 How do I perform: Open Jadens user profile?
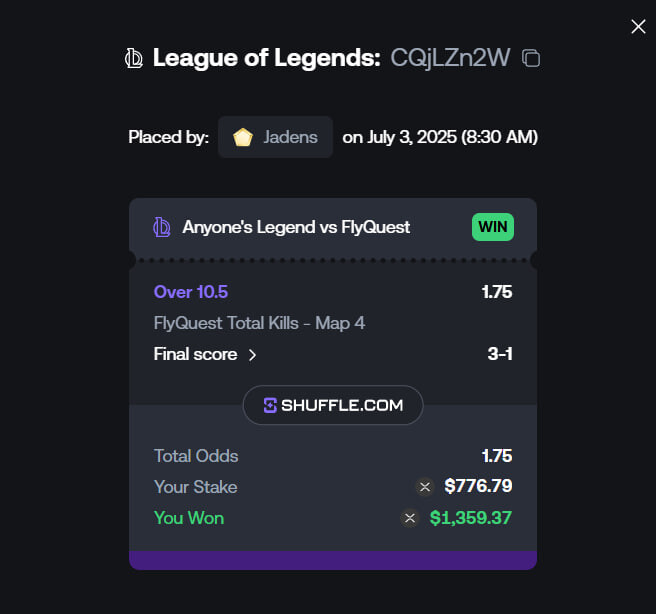click(x=275, y=137)
